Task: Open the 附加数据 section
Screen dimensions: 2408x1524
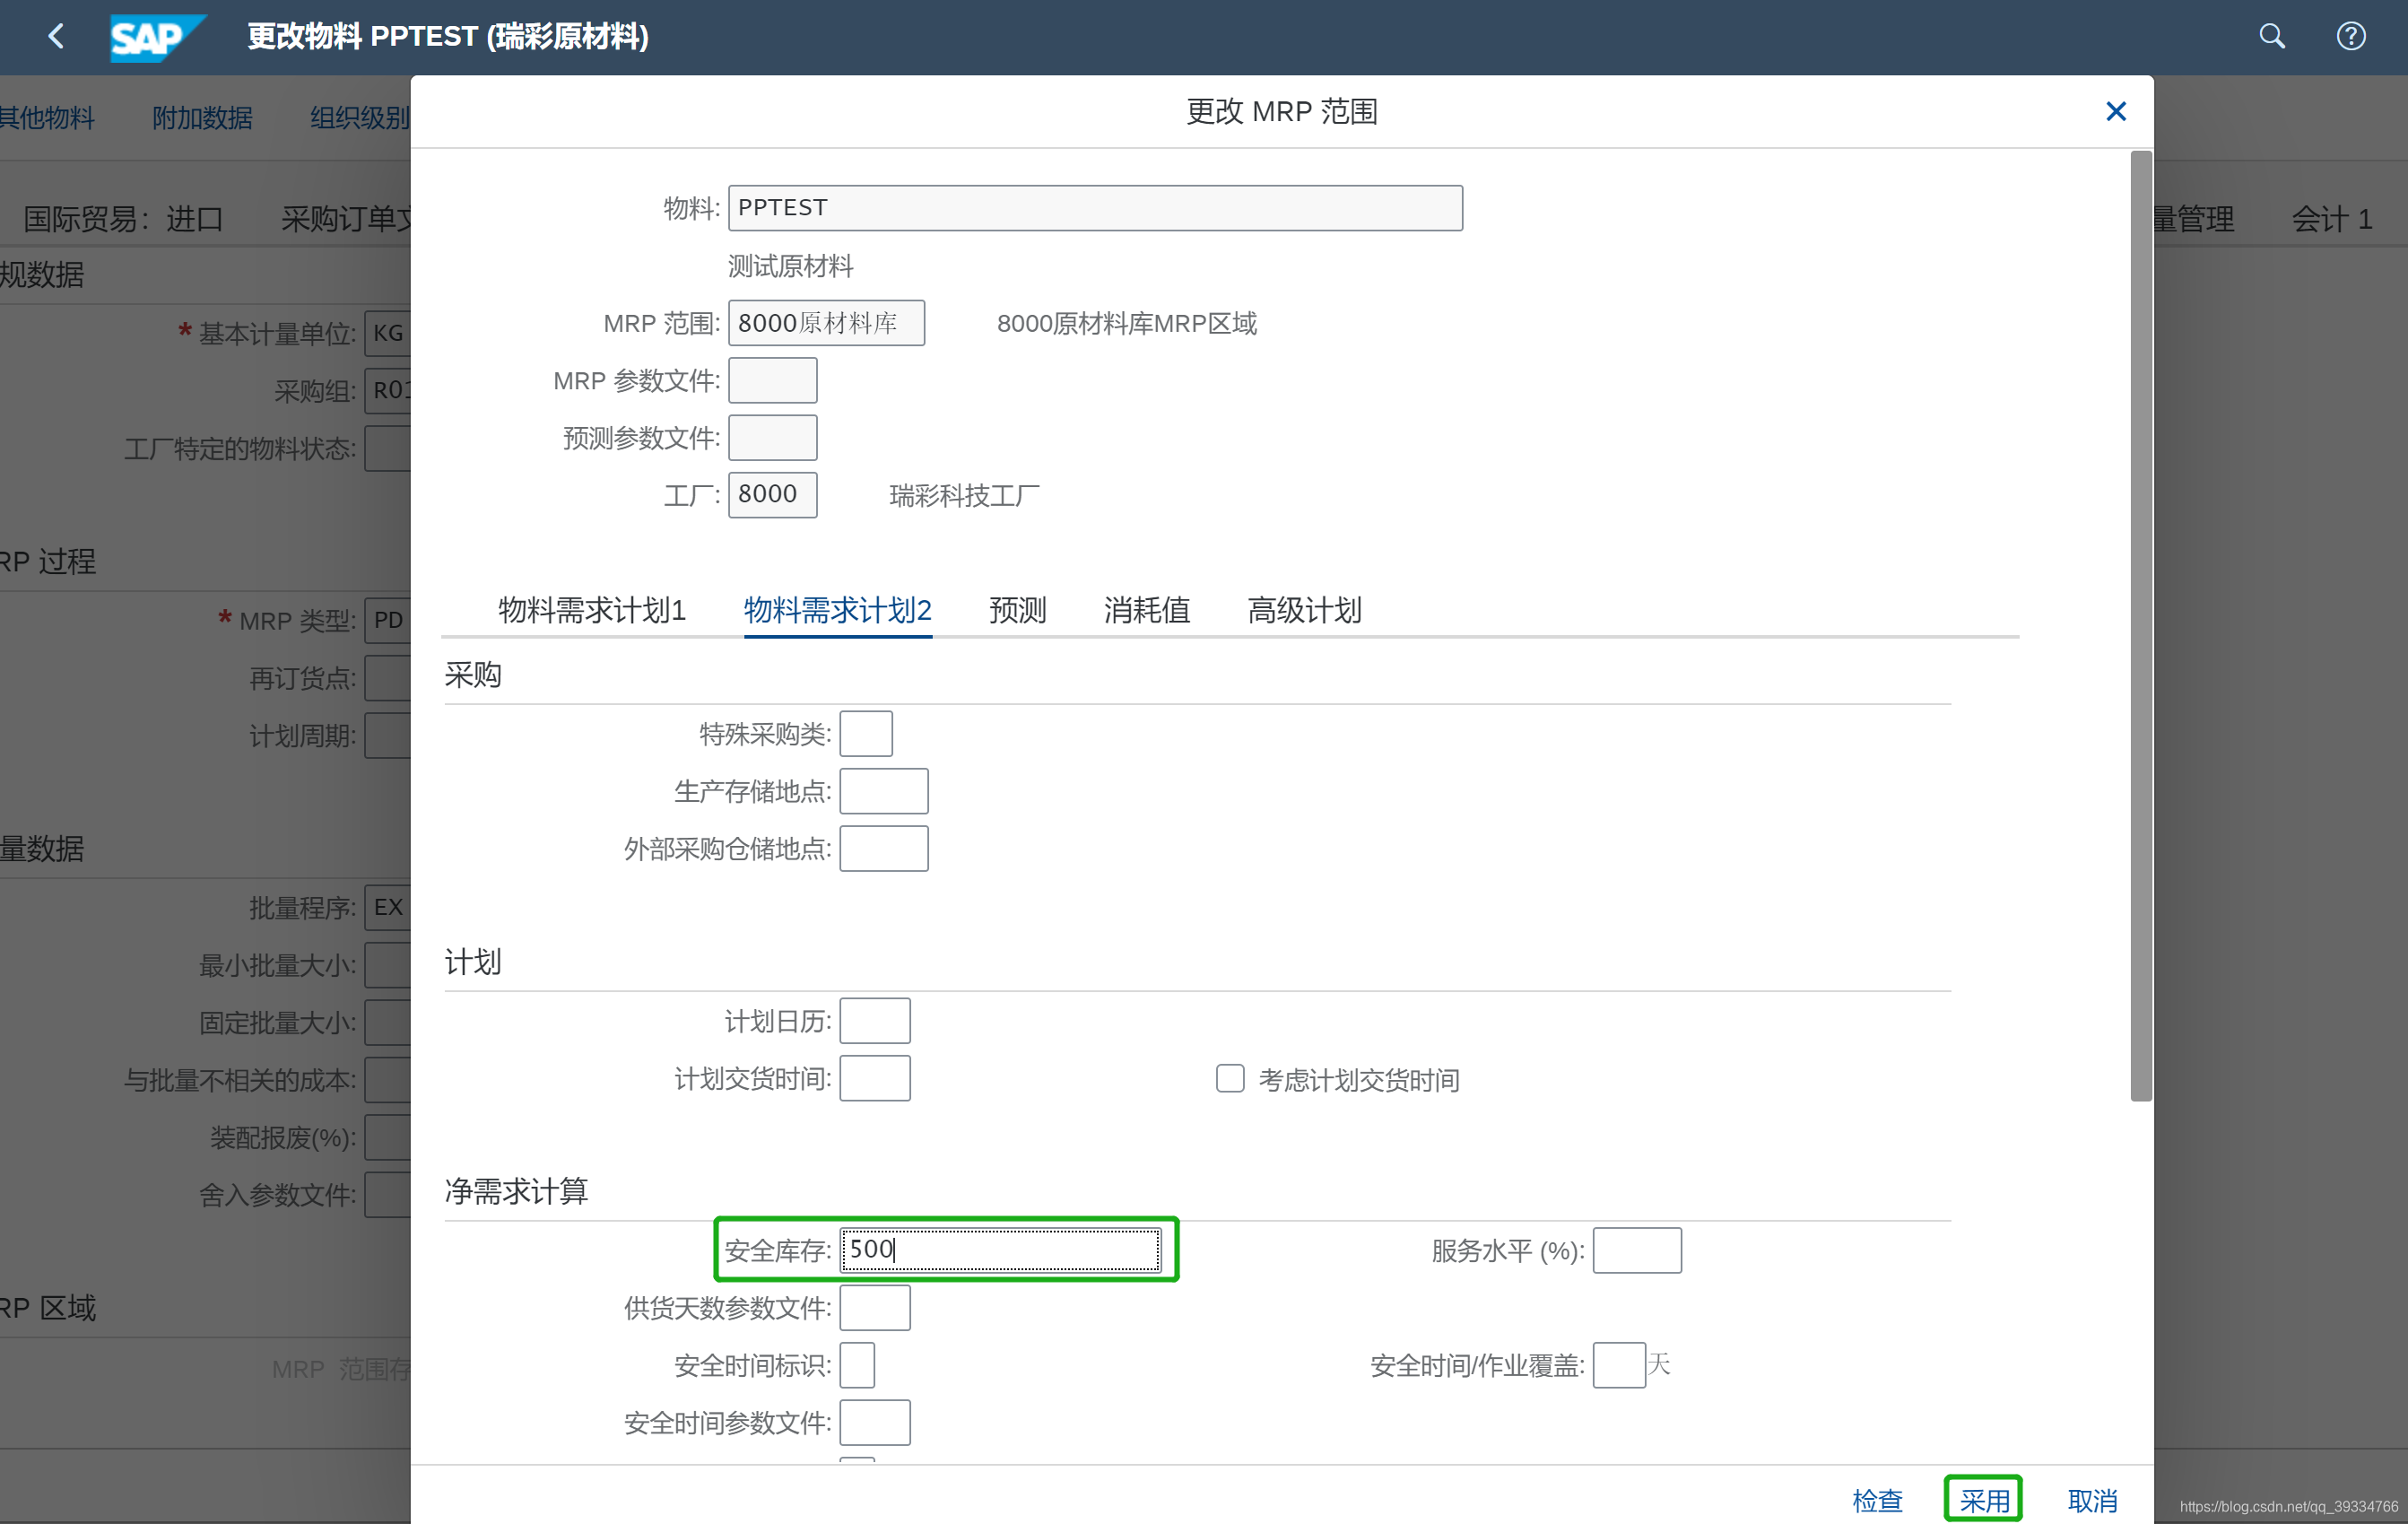Action: coord(201,118)
